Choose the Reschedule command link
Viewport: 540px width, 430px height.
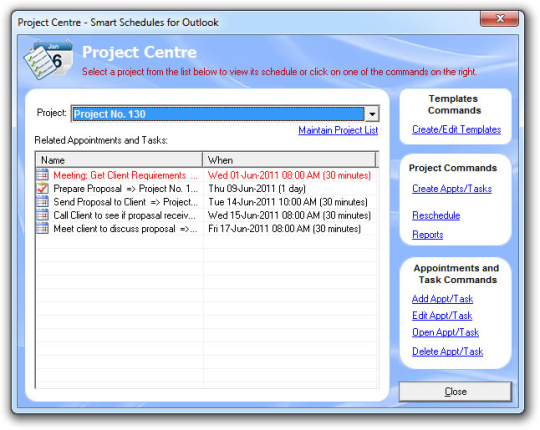tap(436, 216)
